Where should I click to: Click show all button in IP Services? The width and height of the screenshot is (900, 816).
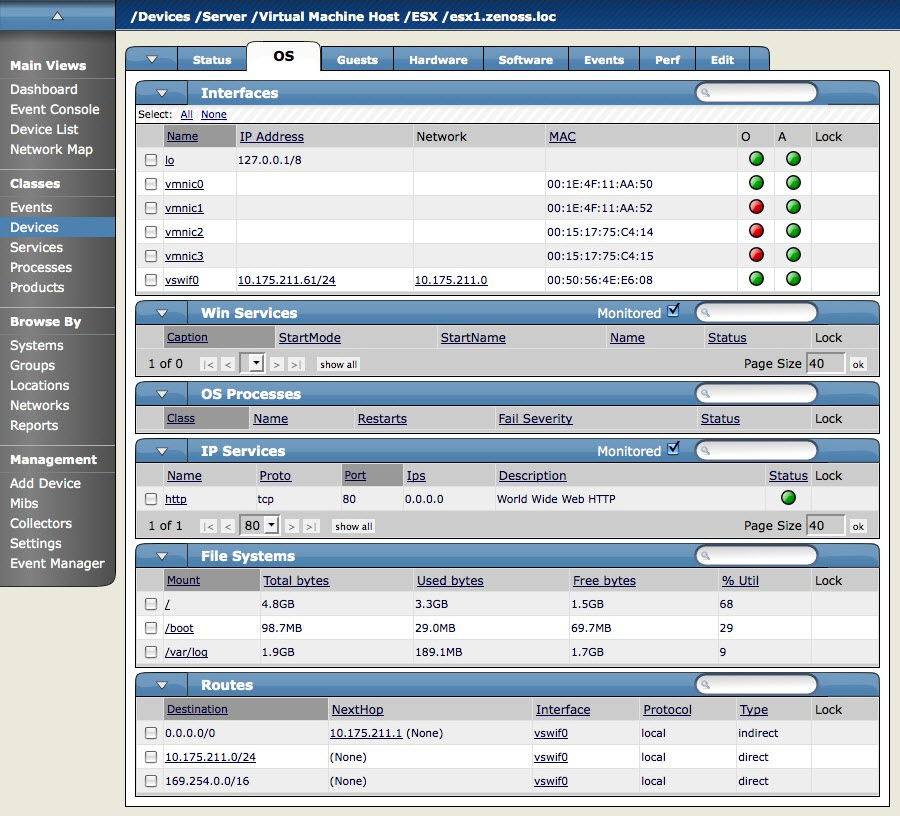coord(353,526)
